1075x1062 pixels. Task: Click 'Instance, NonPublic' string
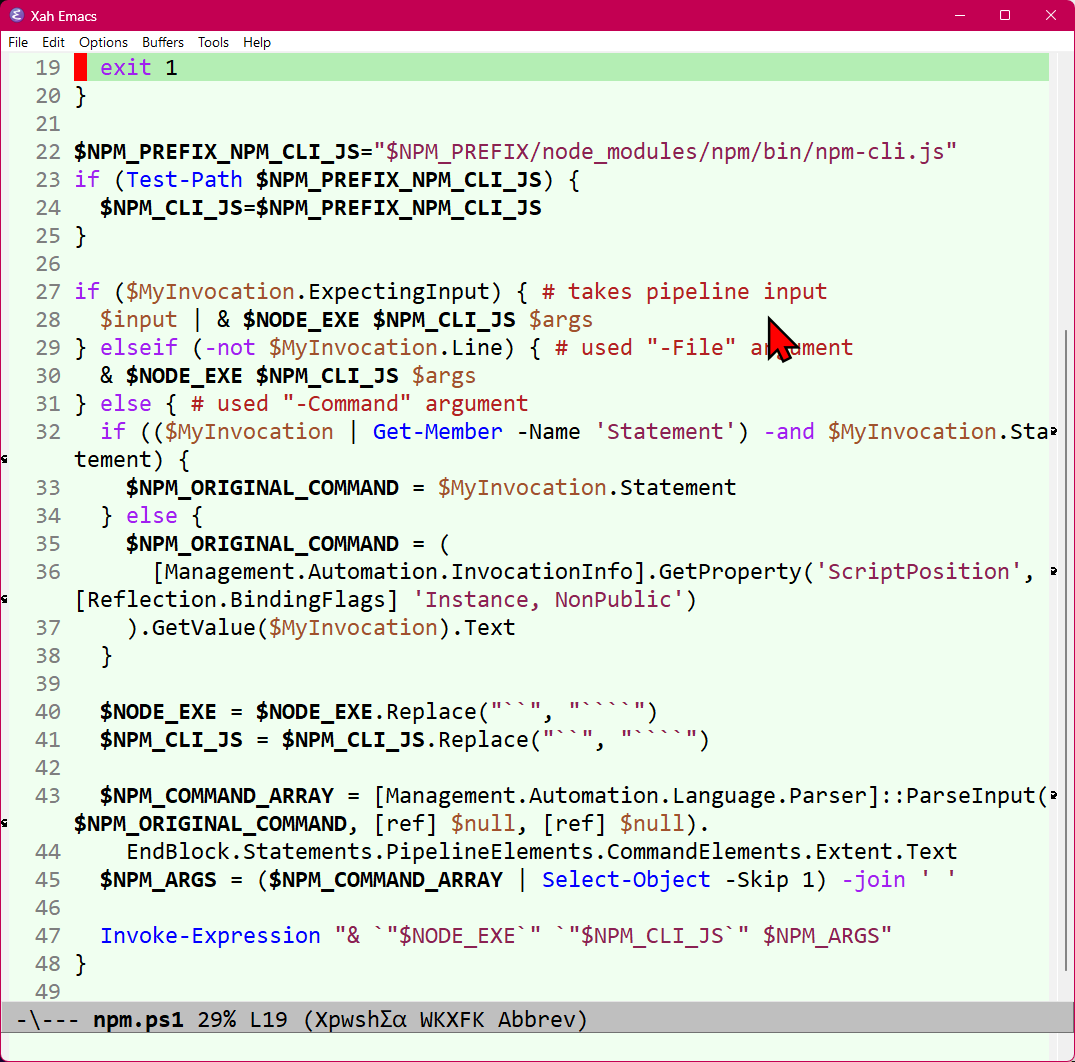coord(548,600)
